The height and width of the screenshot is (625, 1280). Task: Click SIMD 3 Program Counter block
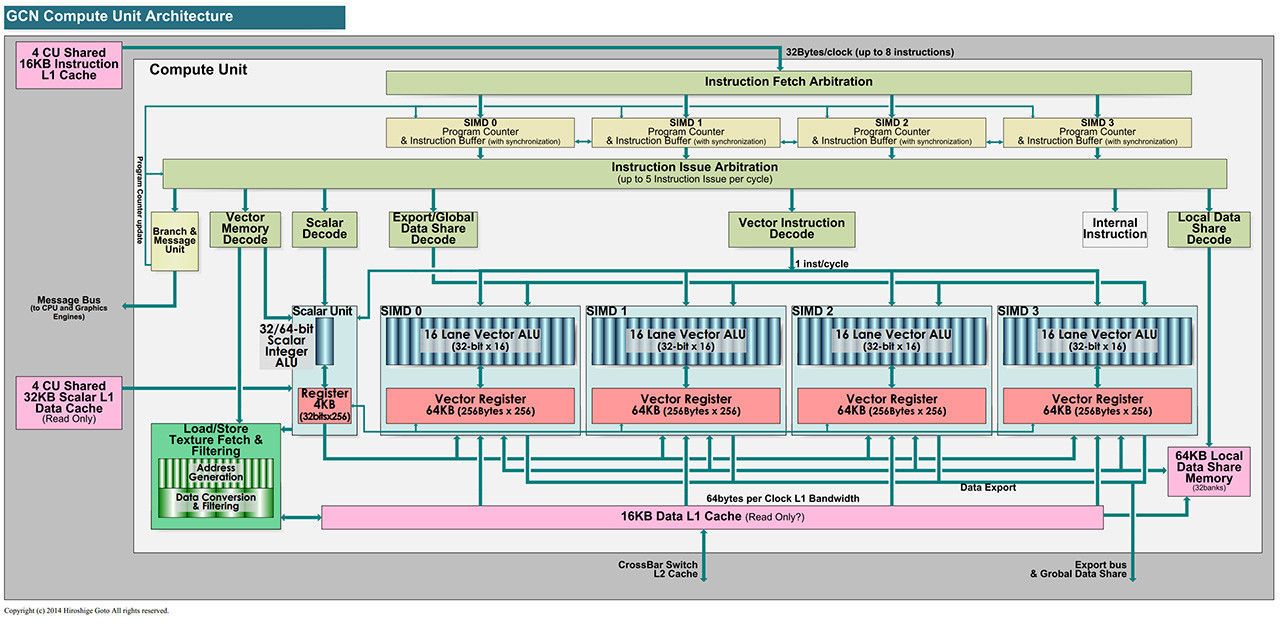click(x=1097, y=132)
